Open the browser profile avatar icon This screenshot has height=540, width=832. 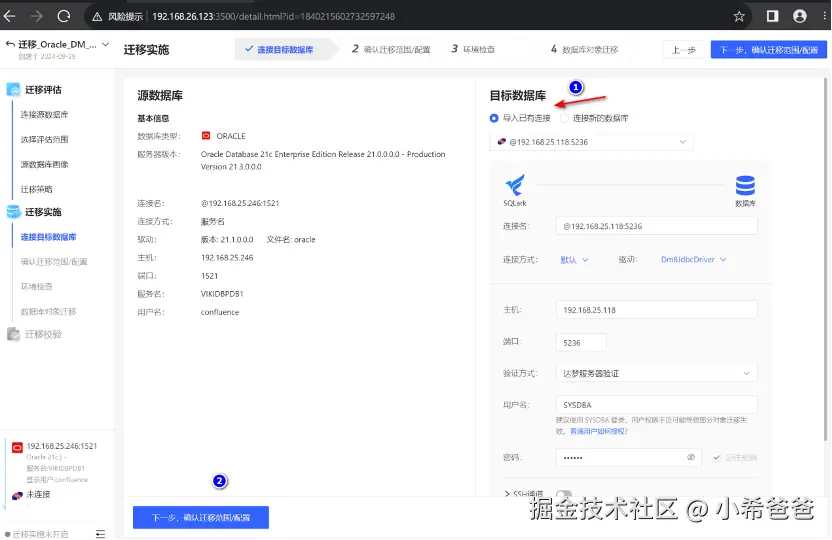pos(800,16)
